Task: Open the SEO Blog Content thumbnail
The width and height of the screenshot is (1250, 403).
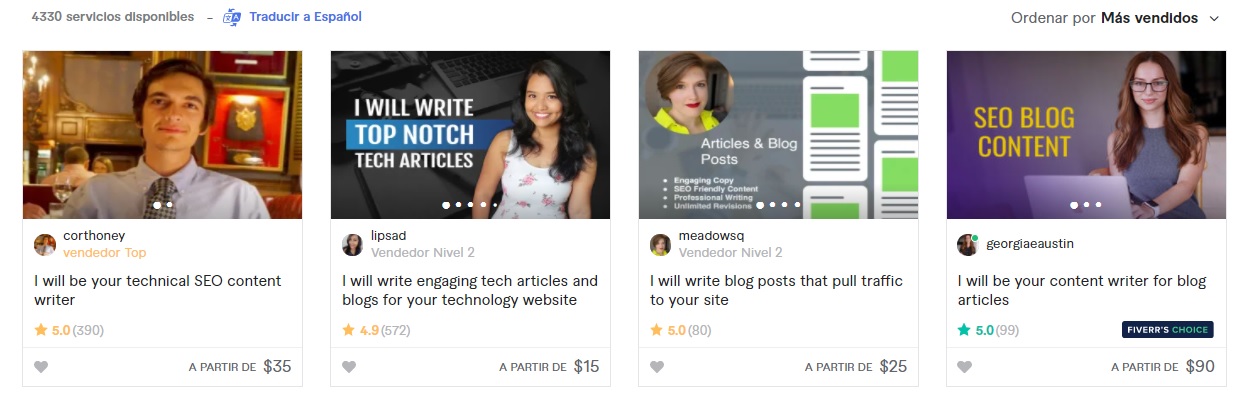Action: click(1086, 135)
